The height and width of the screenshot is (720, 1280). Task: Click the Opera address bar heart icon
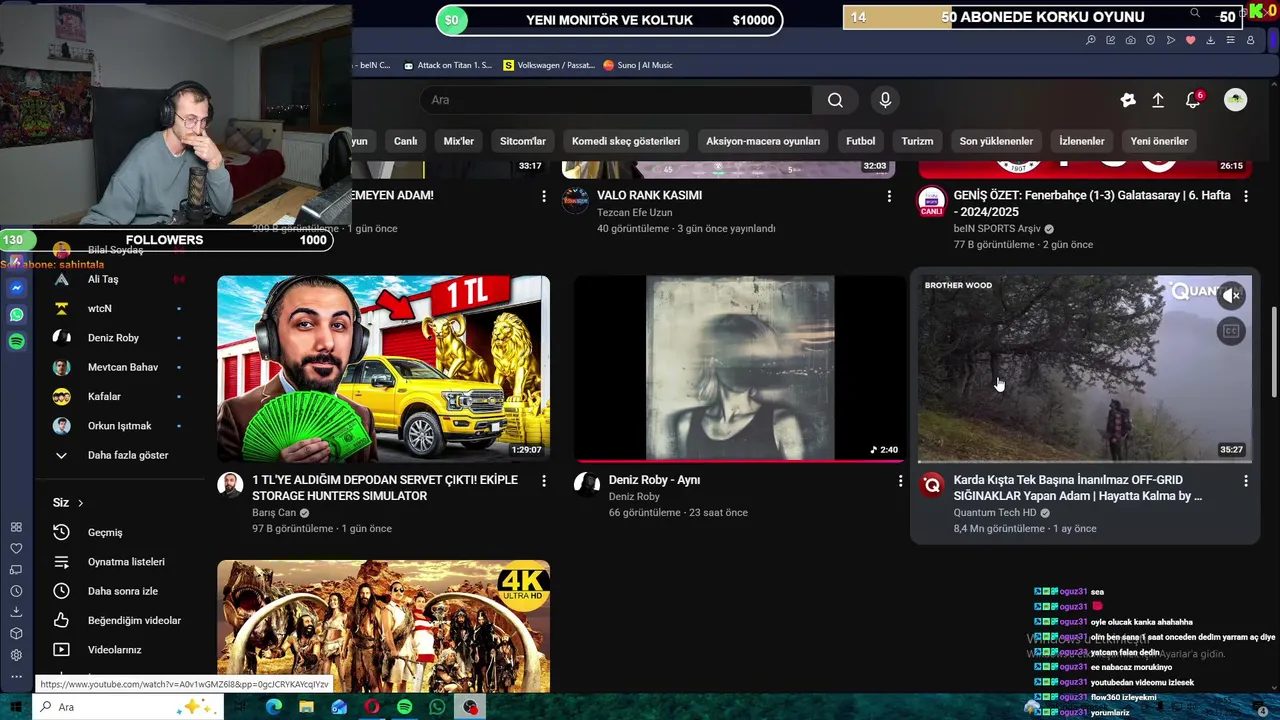(1190, 40)
